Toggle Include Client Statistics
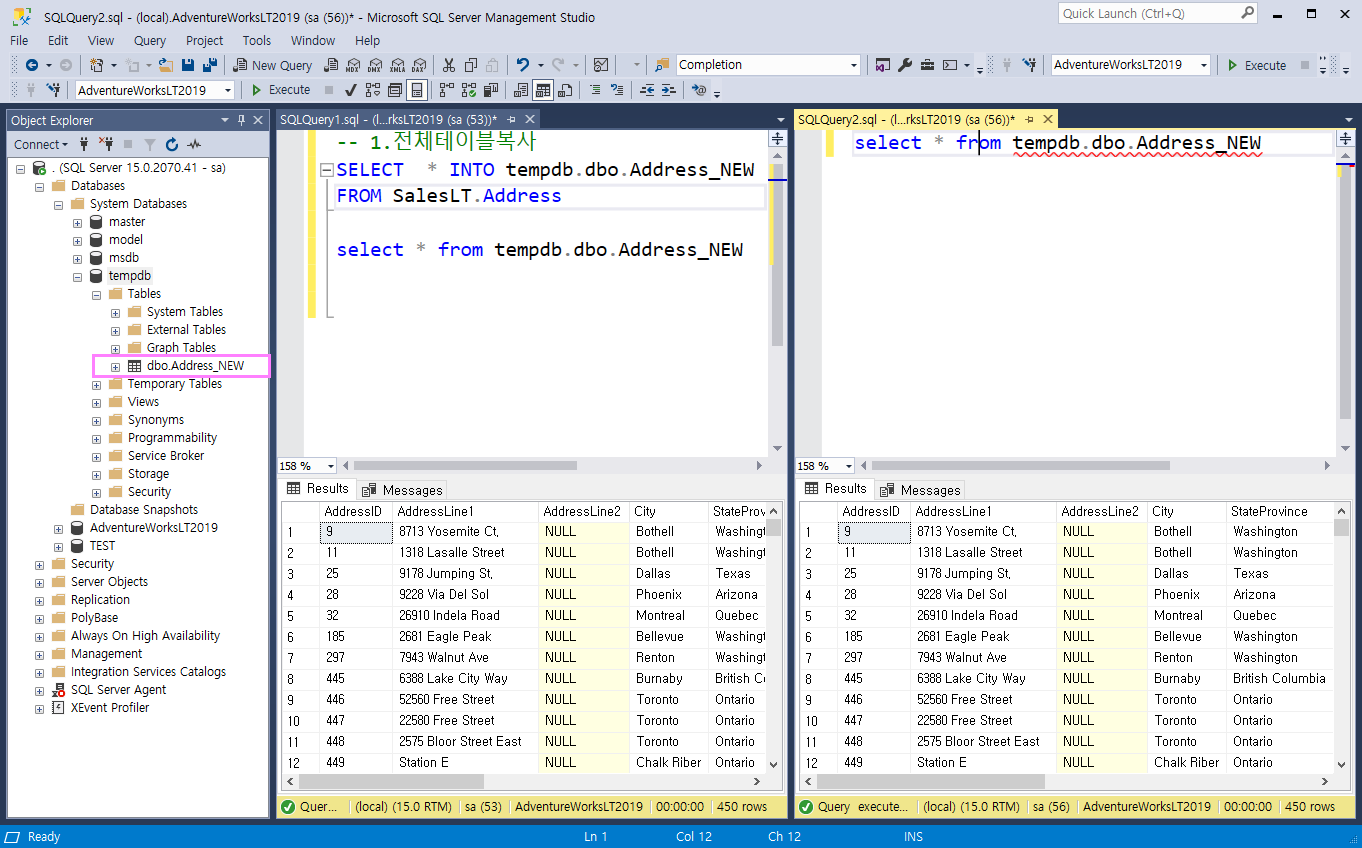The image size is (1362, 848). point(492,90)
